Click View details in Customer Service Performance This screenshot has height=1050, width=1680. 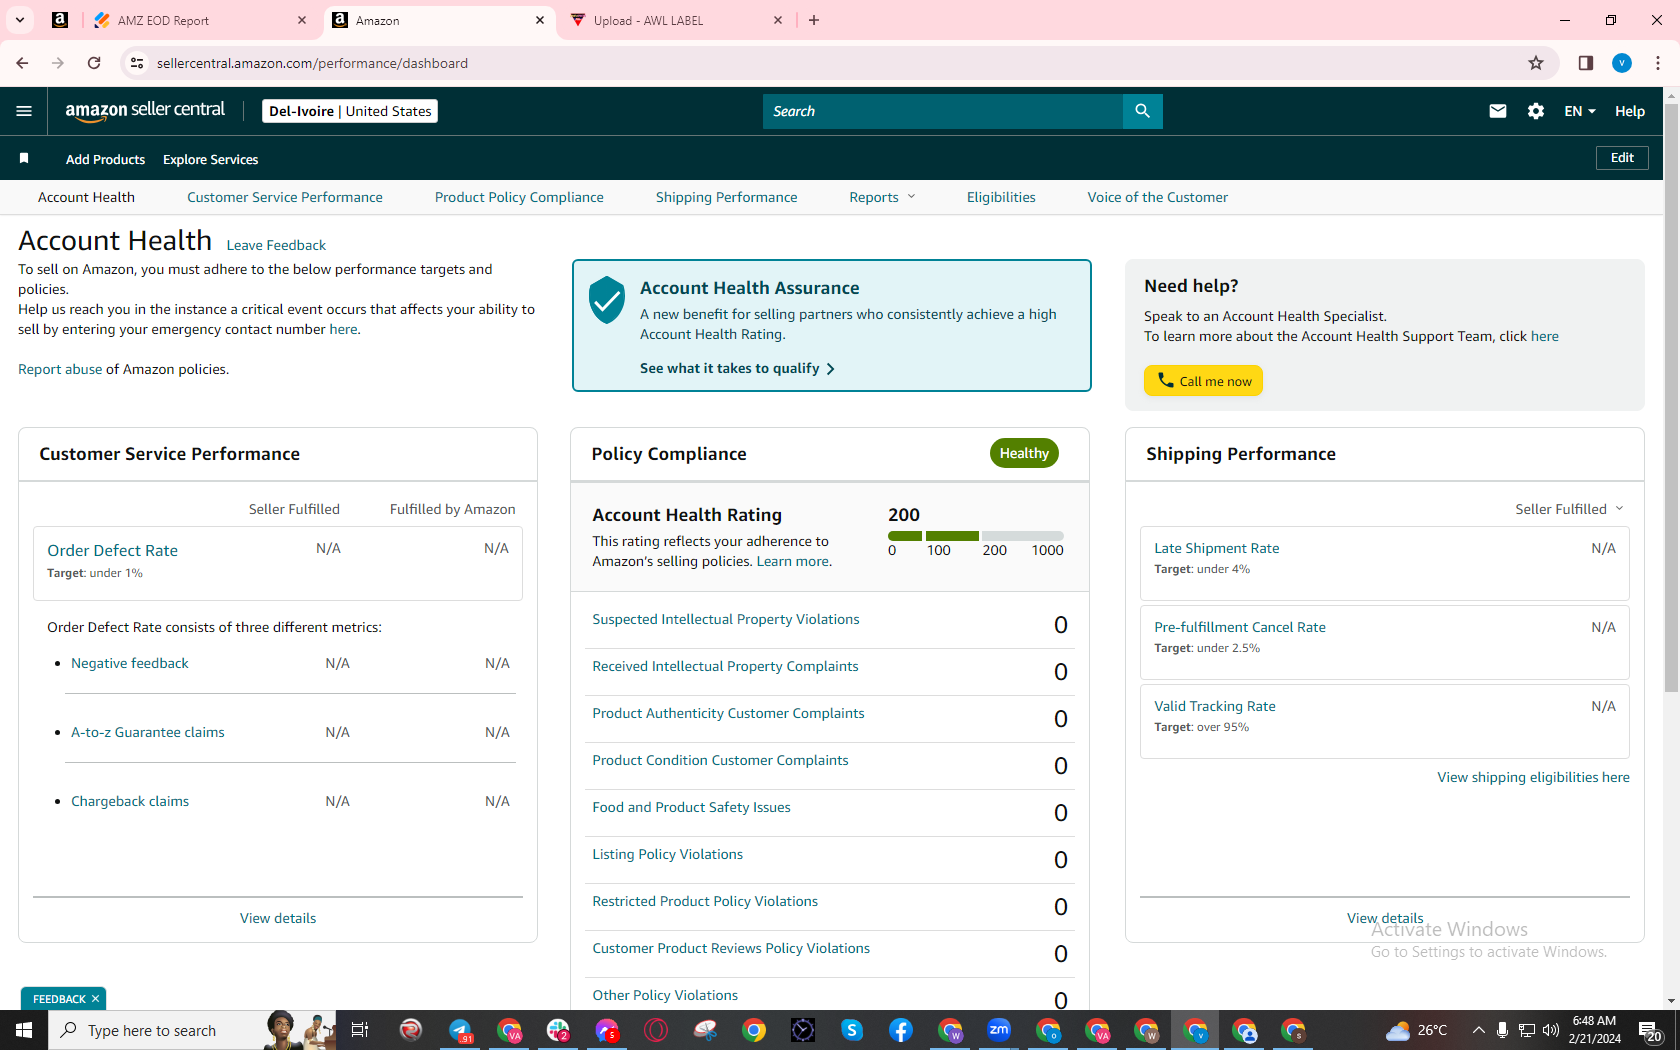point(278,918)
